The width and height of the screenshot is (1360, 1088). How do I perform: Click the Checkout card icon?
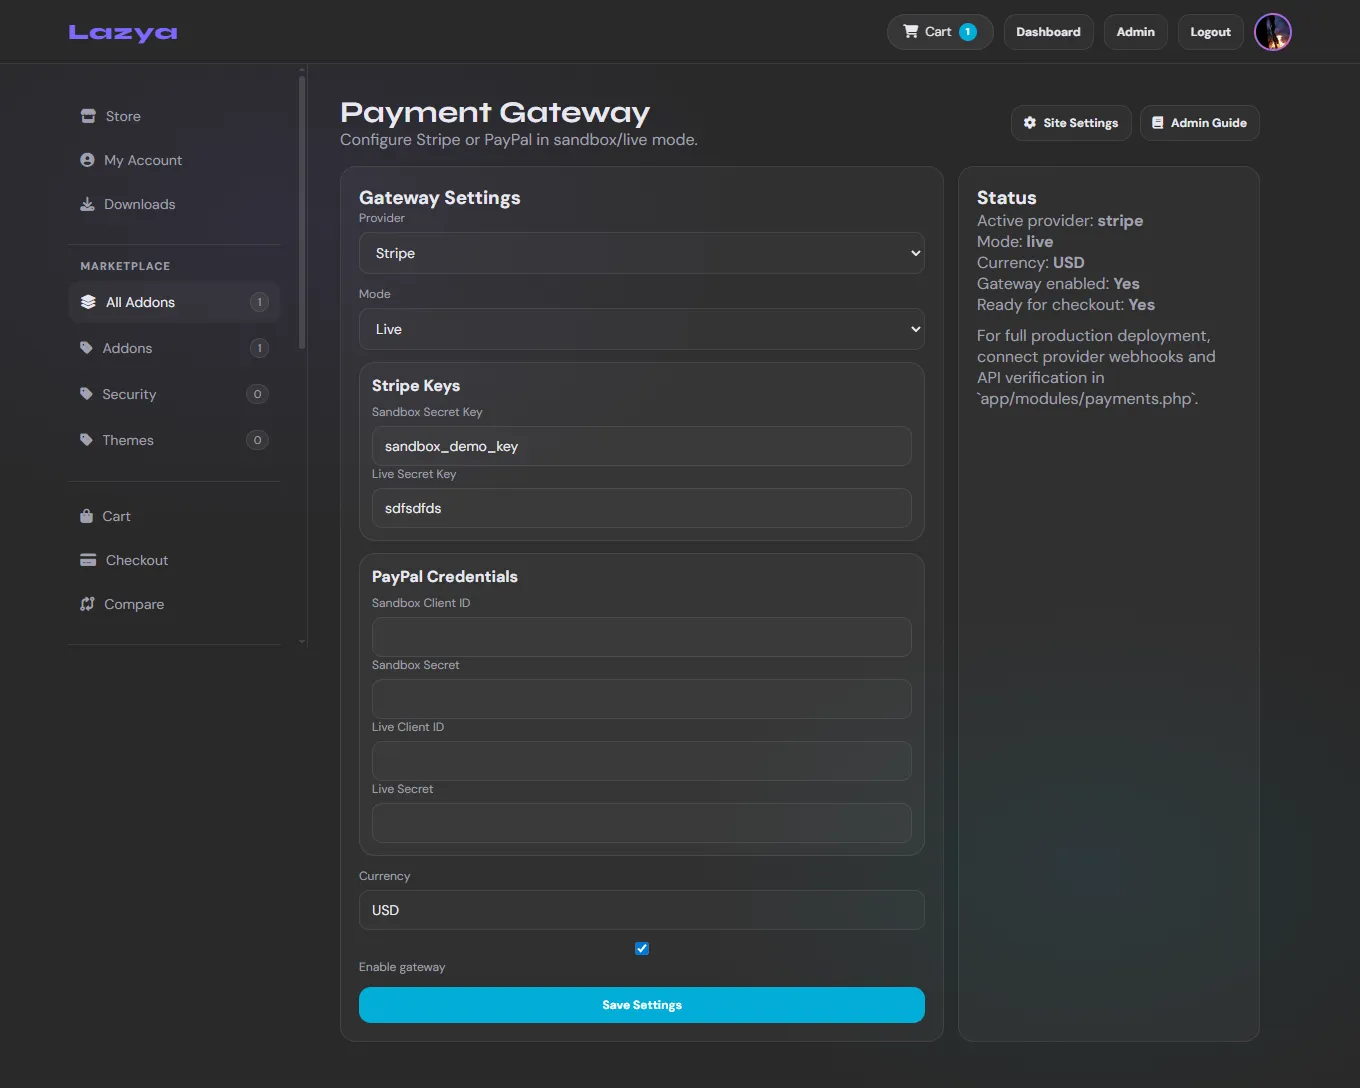[x=88, y=560]
